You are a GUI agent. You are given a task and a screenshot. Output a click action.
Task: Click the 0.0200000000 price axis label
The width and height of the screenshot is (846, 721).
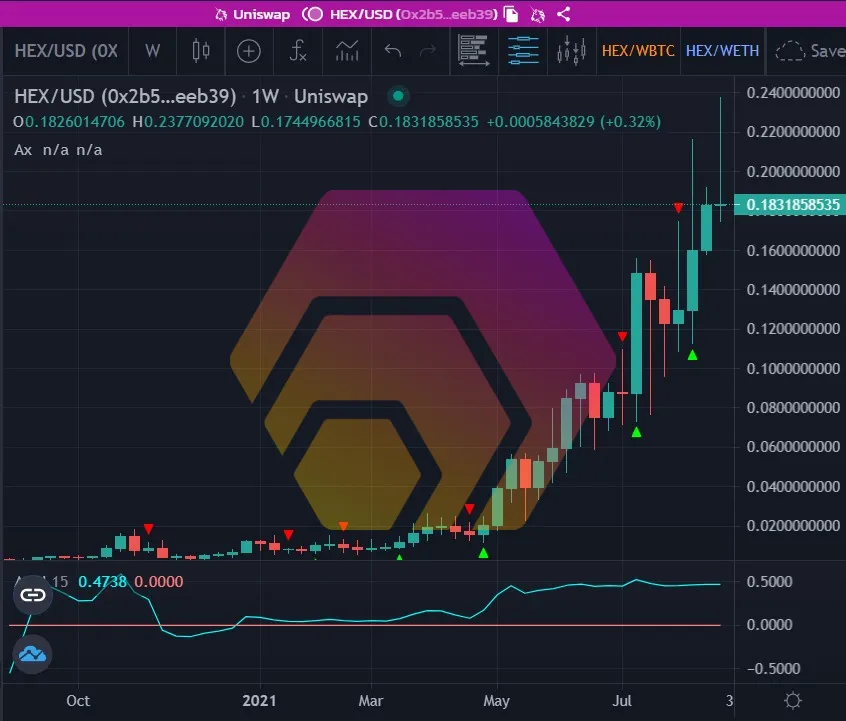click(793, 526)
